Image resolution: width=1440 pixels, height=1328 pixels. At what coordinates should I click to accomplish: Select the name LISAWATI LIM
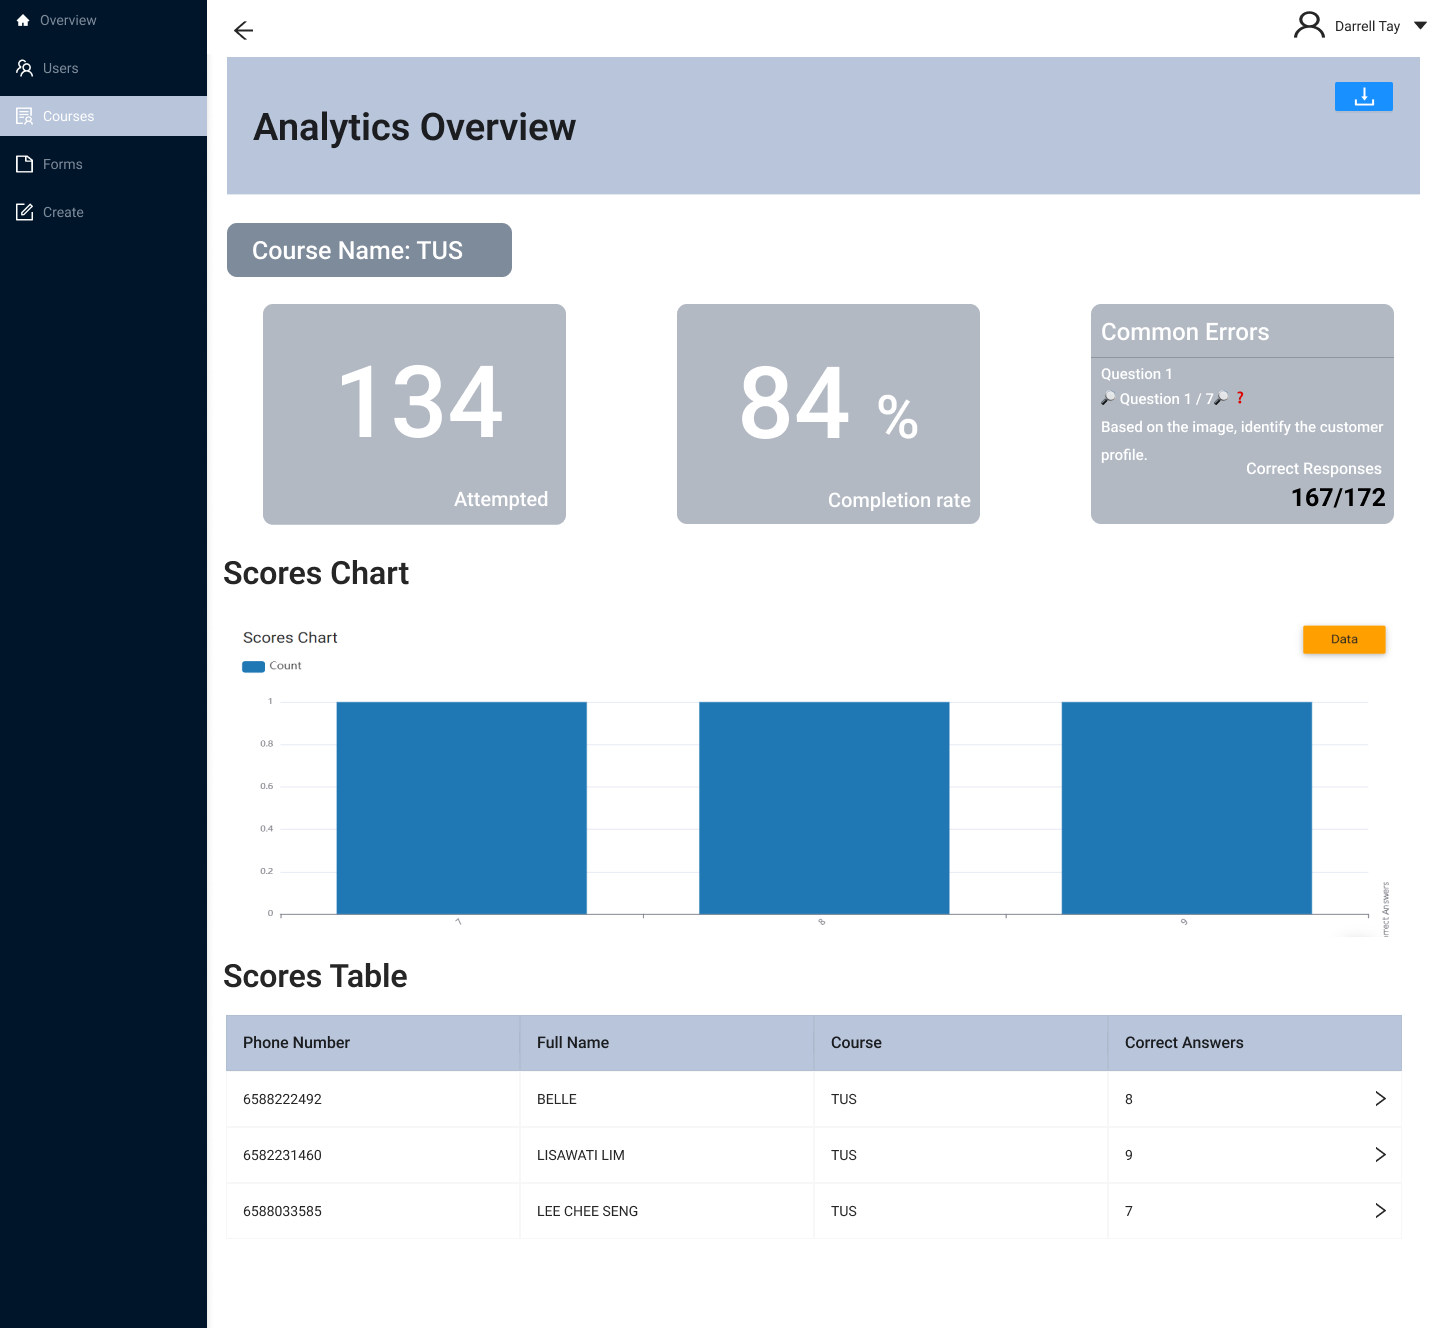[x=581, y=1155]
